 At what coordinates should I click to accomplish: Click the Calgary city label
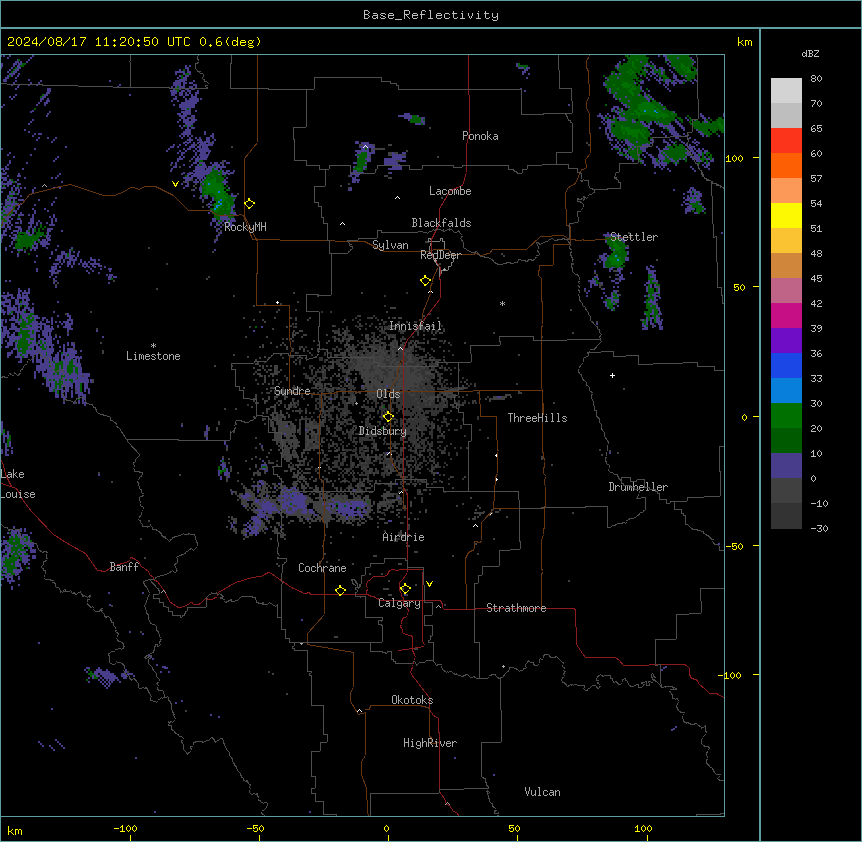(x=399, y=603)
